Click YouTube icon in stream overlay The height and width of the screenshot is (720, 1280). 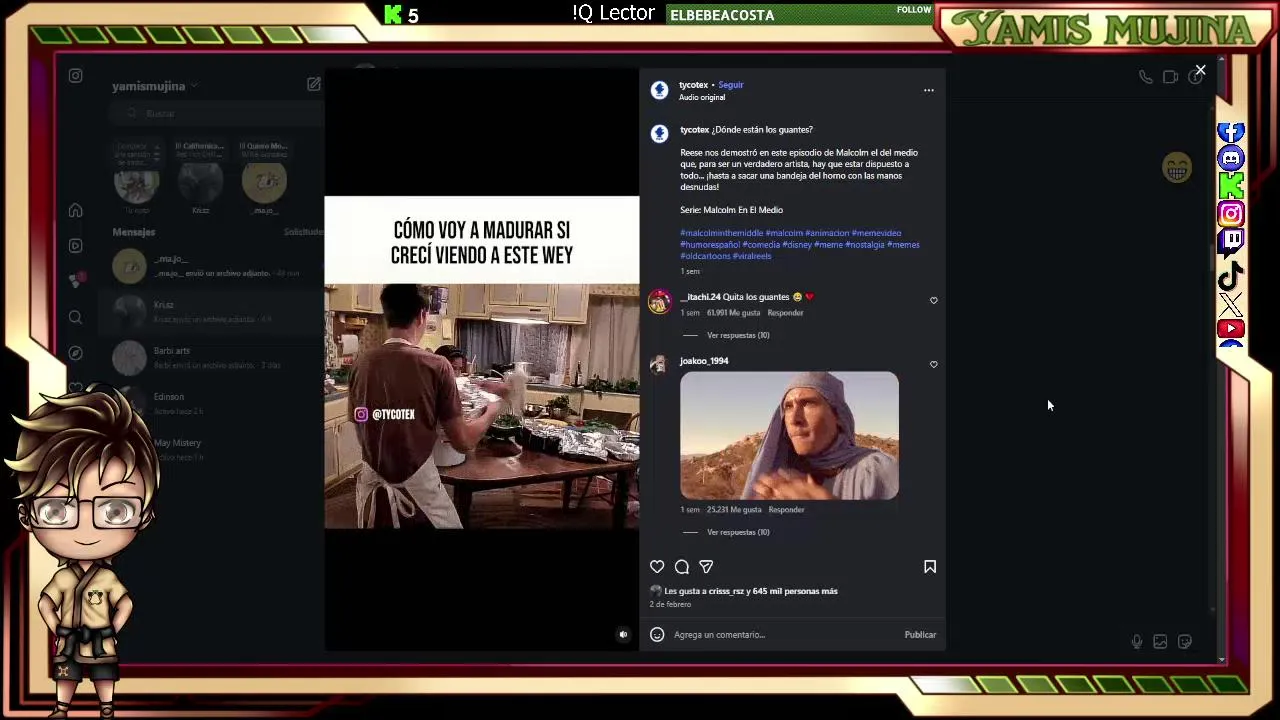1231,329
